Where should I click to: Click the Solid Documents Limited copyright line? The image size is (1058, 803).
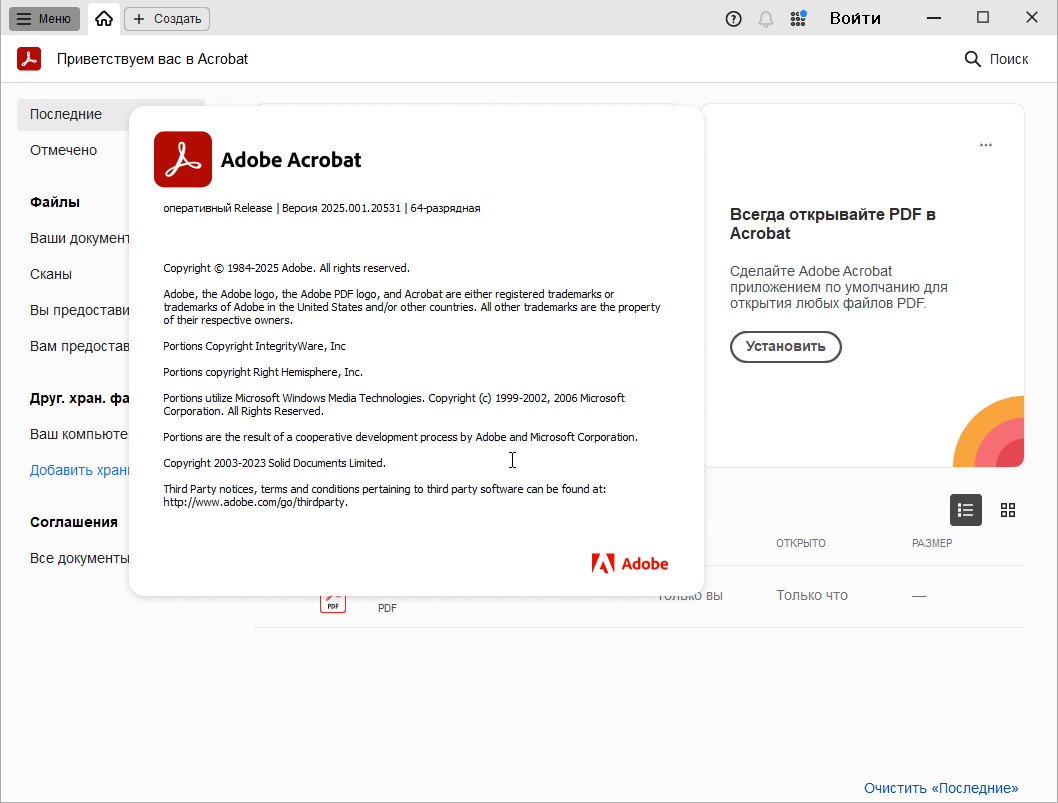(x=275, y=464)
